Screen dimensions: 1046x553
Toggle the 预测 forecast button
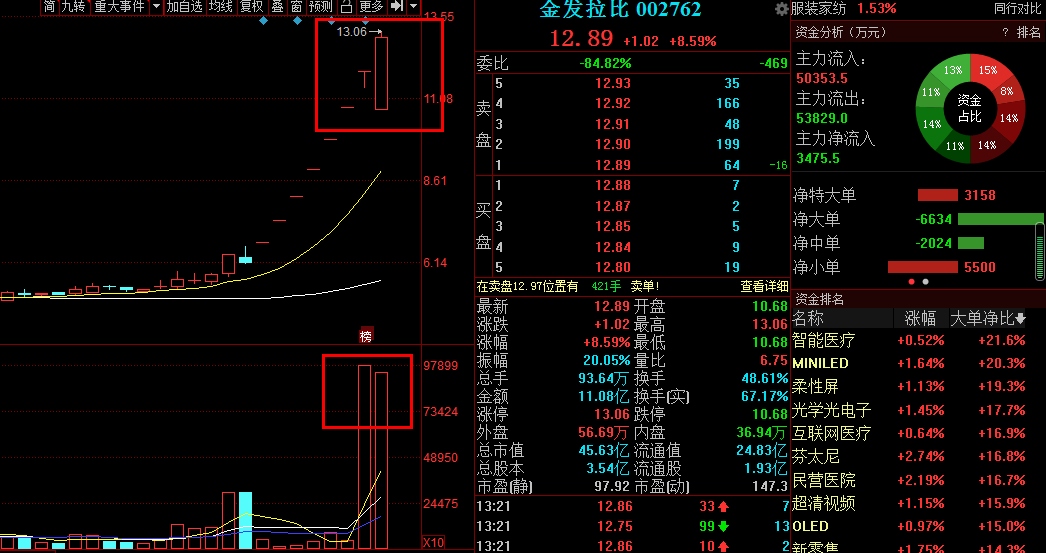click(322, 7)
